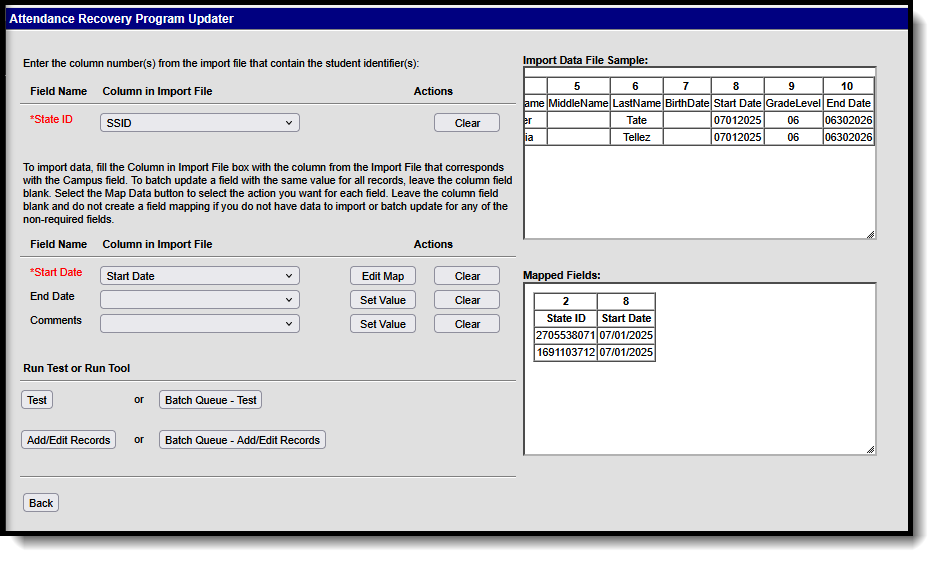Select 'Start Date' header in import sample table
Viewport: 938px width, 561px height.
(737, 103)
